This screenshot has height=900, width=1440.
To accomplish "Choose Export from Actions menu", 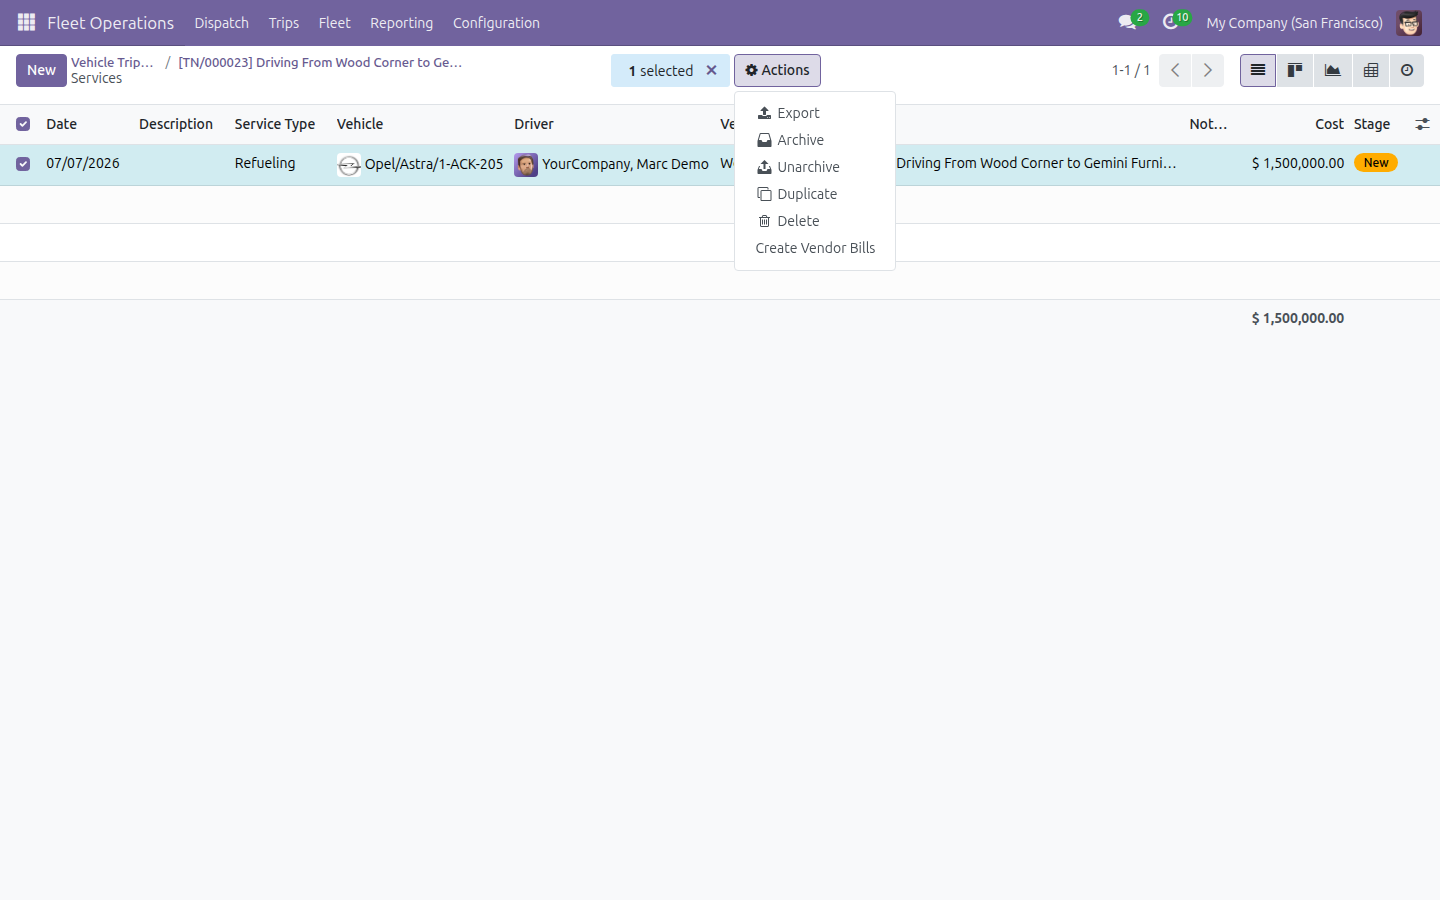I will coord(815,113).
